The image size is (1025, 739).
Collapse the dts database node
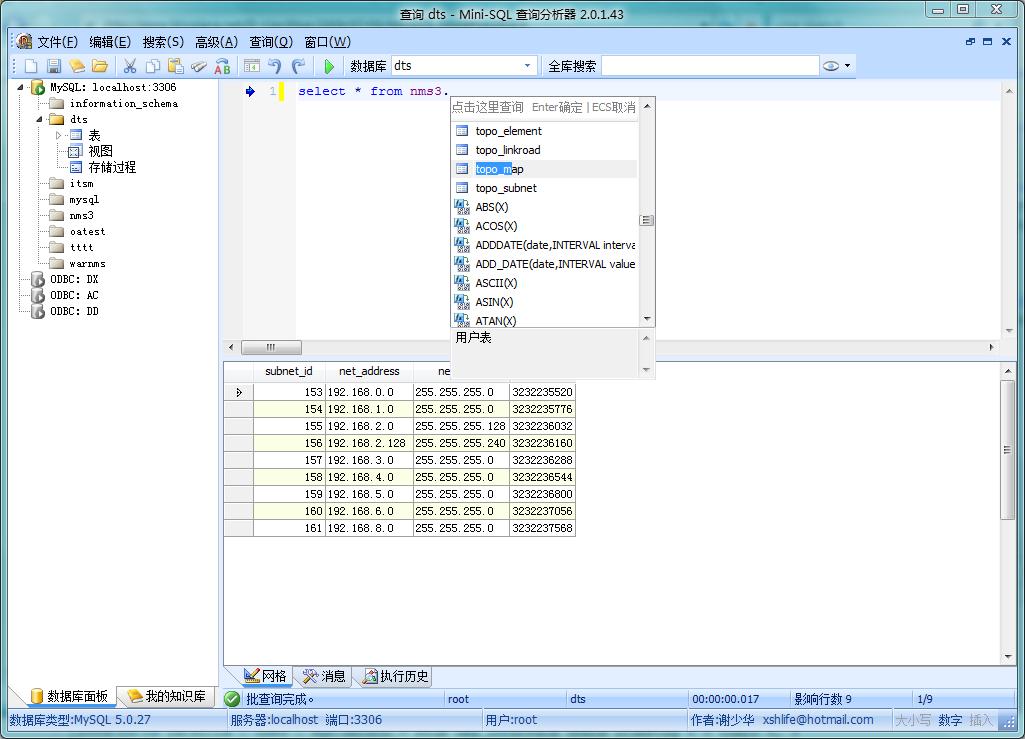(39, 119)
